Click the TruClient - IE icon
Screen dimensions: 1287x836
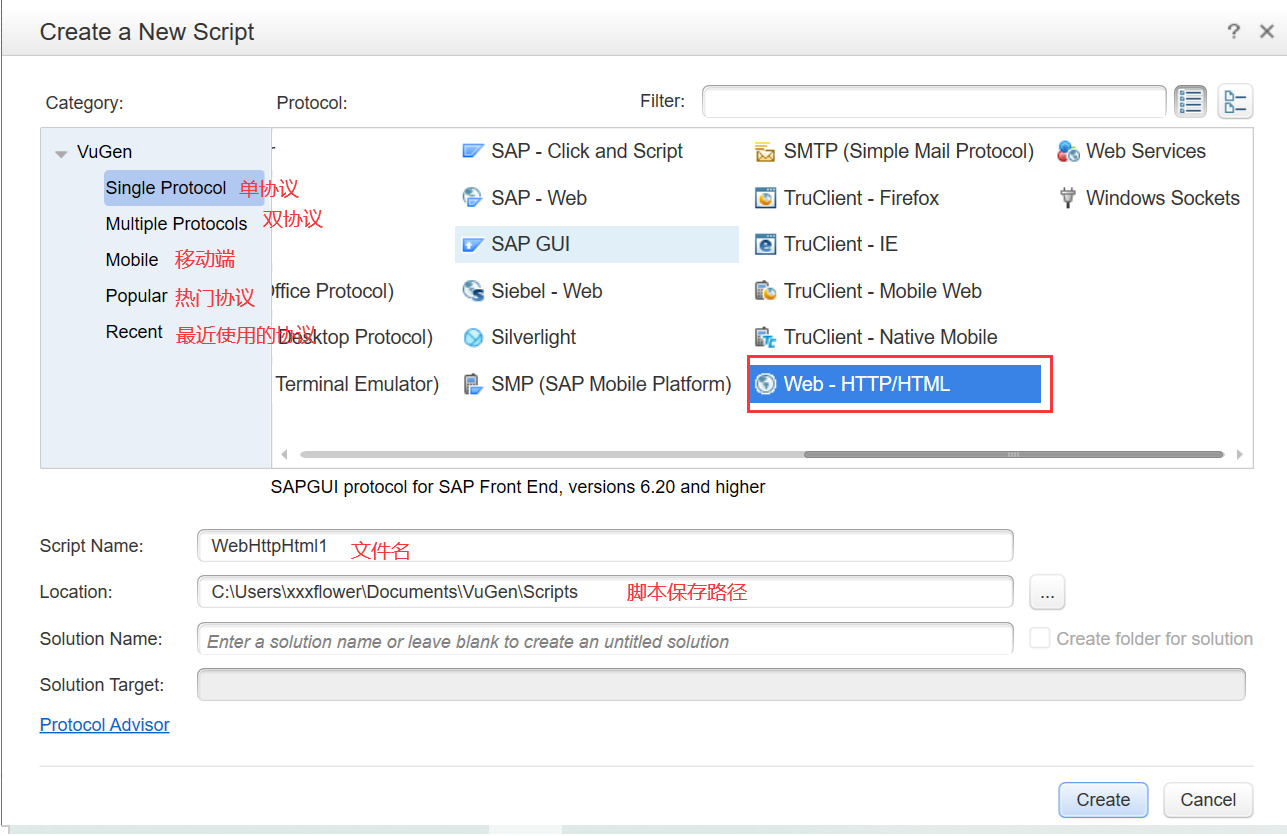click(765, 245)
